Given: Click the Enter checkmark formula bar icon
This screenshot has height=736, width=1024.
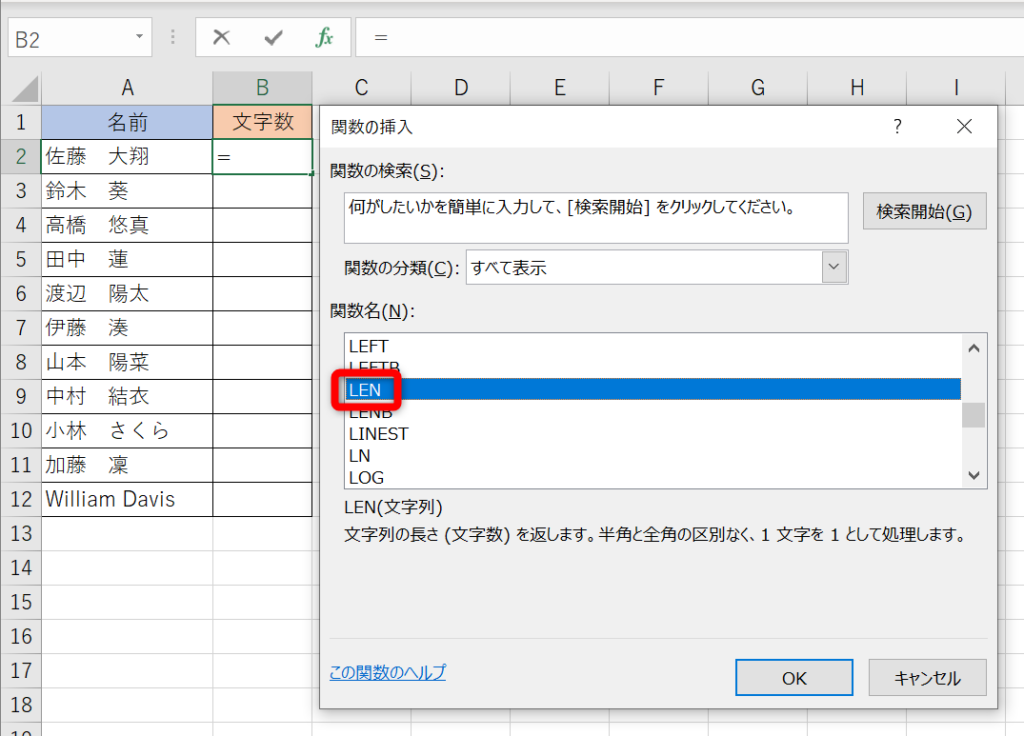Looking at the screenshot, I should click(x=273, y=38).
